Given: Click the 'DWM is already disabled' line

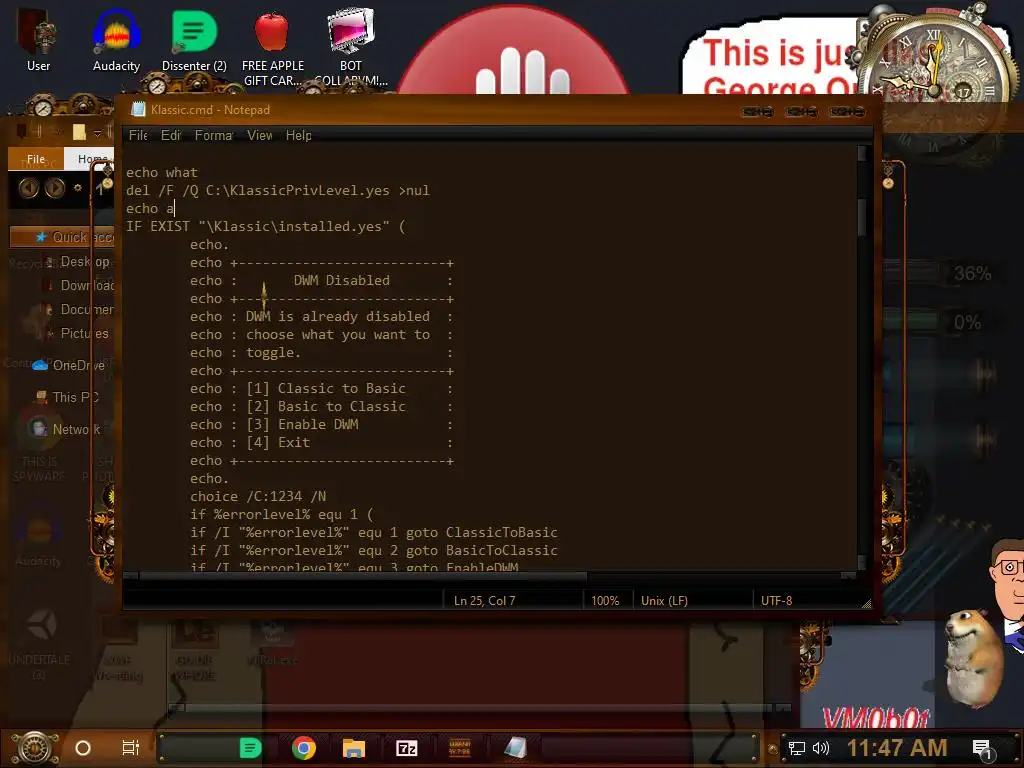Looking at the screenshot, I should (x=321, y=317).
